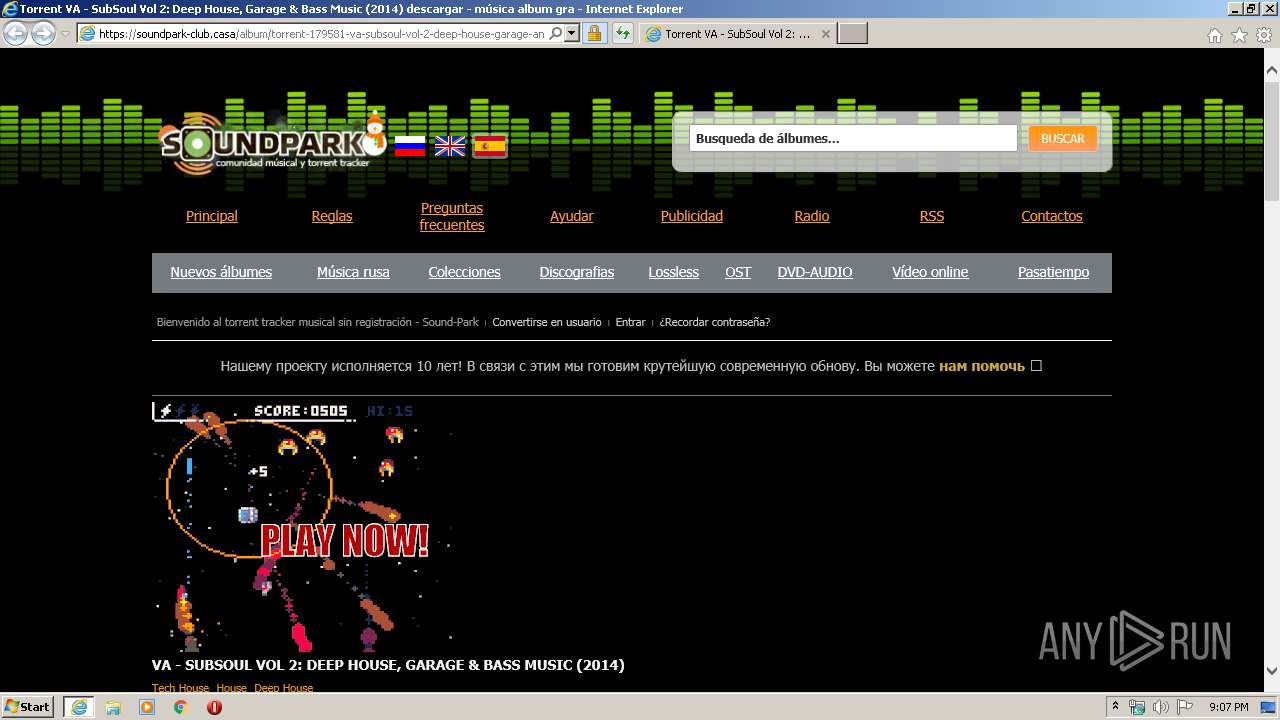Show hidden tray icons arrow
1280x720 pixels.
[1115, 707]
